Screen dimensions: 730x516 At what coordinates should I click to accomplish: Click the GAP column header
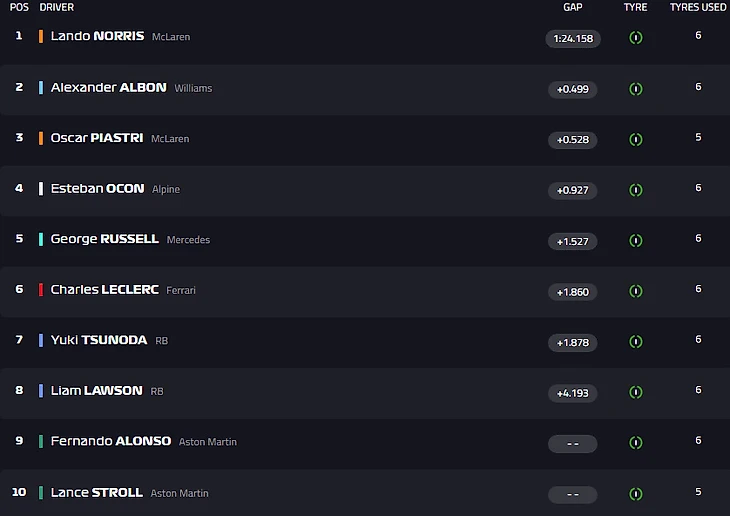pyautogui.click(x=573, y=7)
